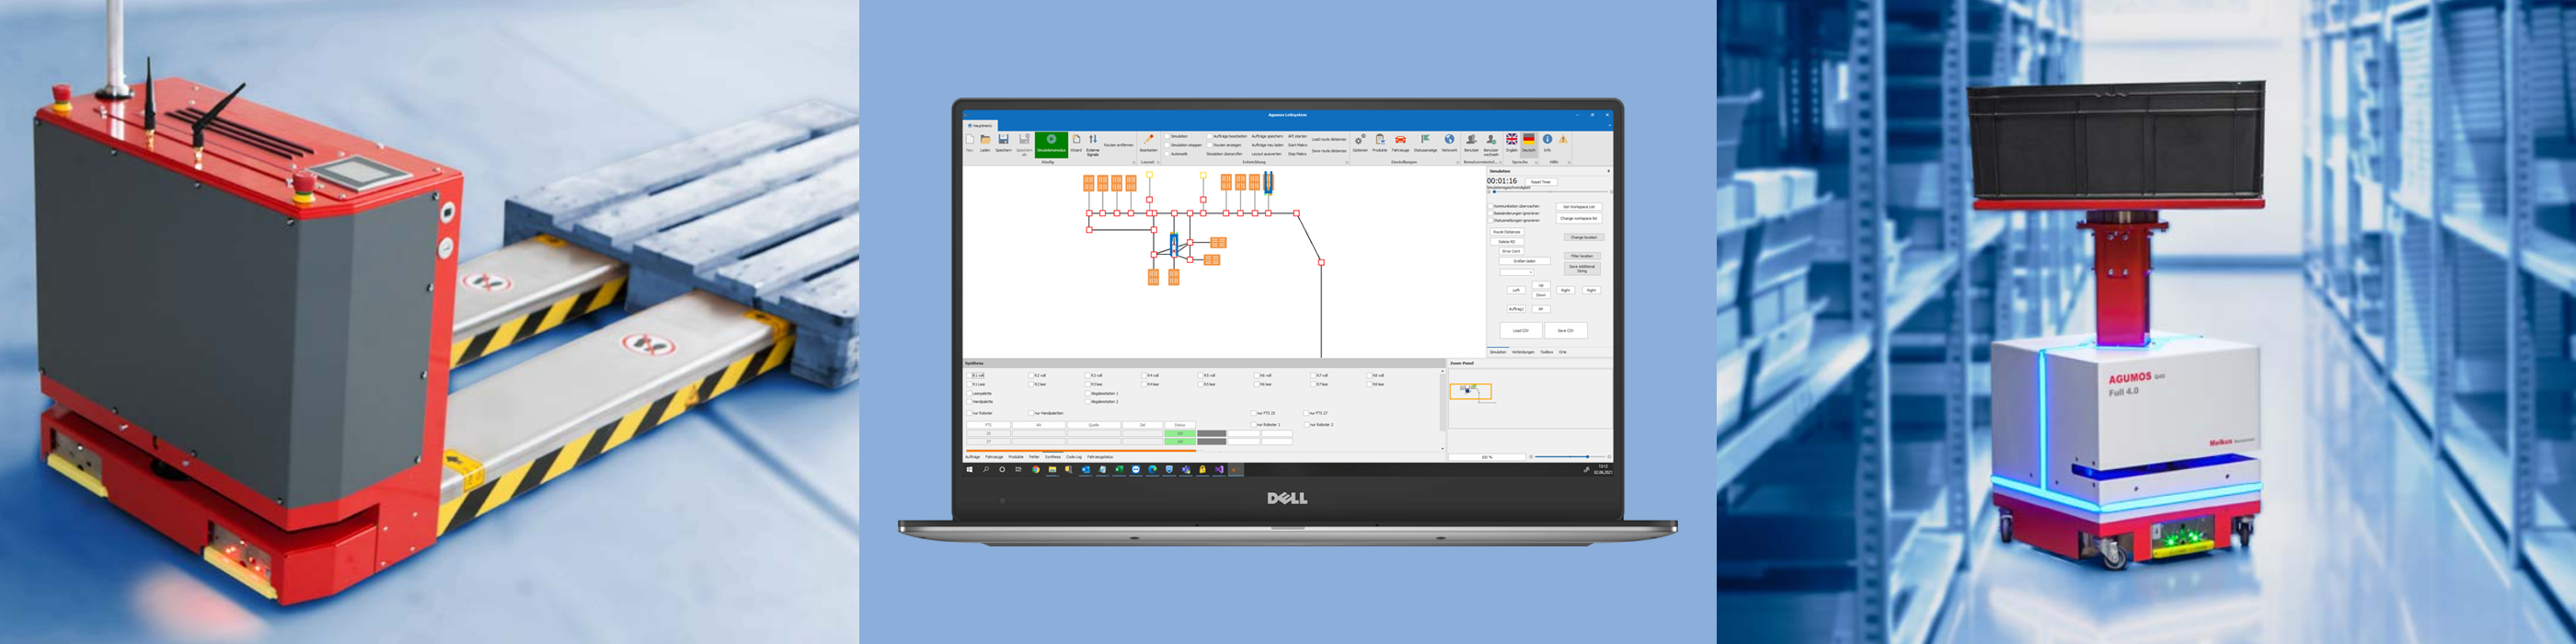Check Basisänderungen ignorieren checkbox
This screenshot has width=2576, height=644.
pyautogui.click(x=1491, y=213)
